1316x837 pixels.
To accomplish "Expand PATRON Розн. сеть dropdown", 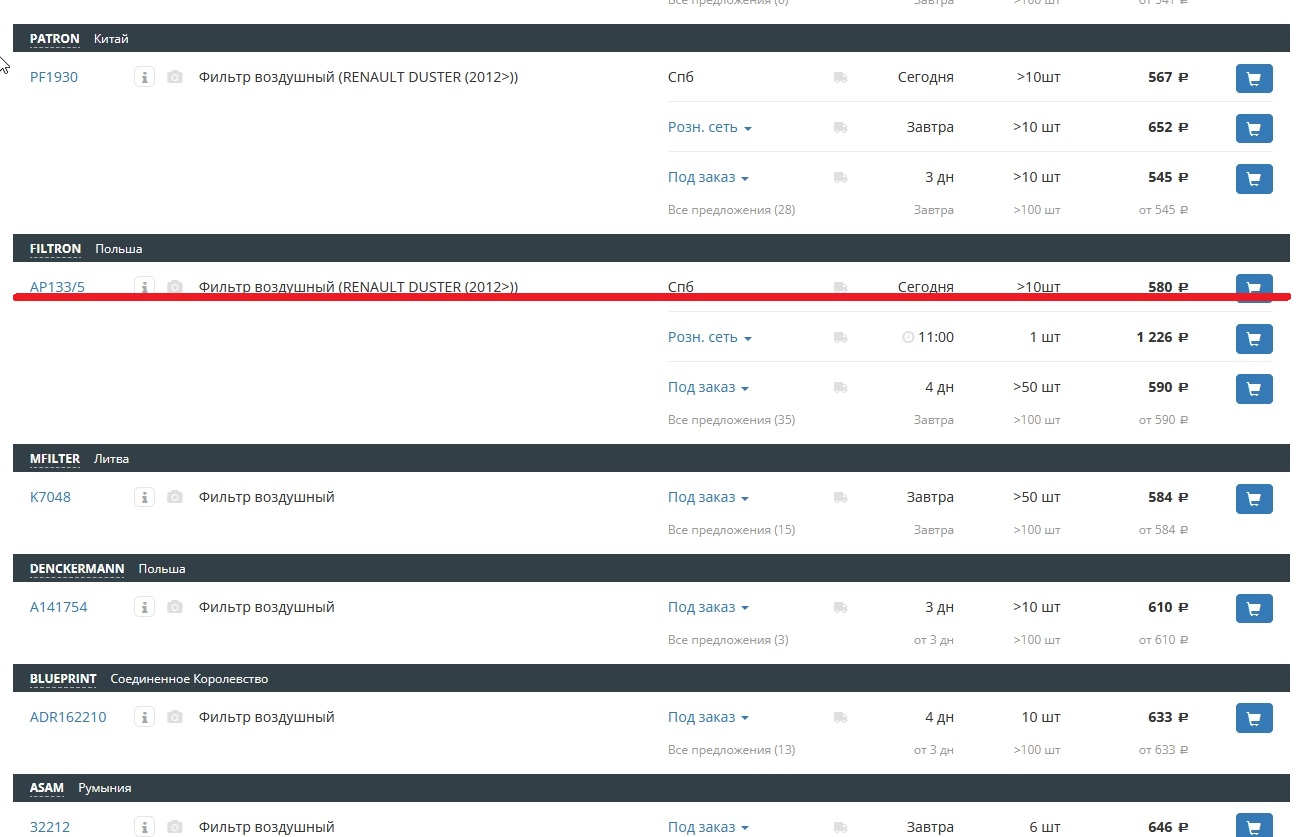I will [x=709, y=127].
